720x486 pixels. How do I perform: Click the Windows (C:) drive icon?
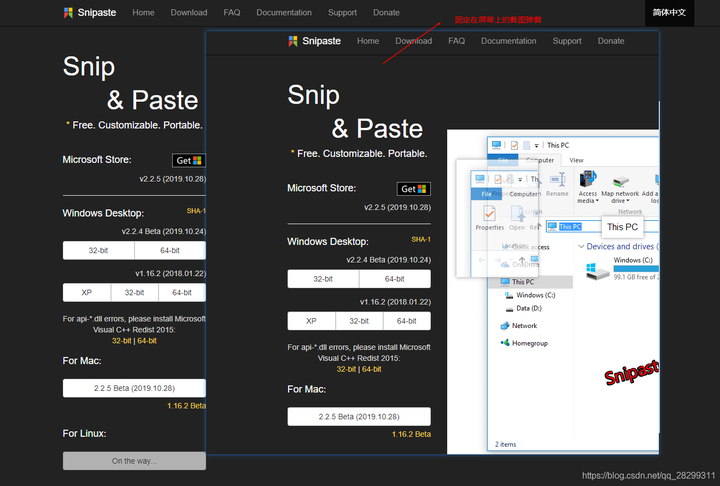597,271
